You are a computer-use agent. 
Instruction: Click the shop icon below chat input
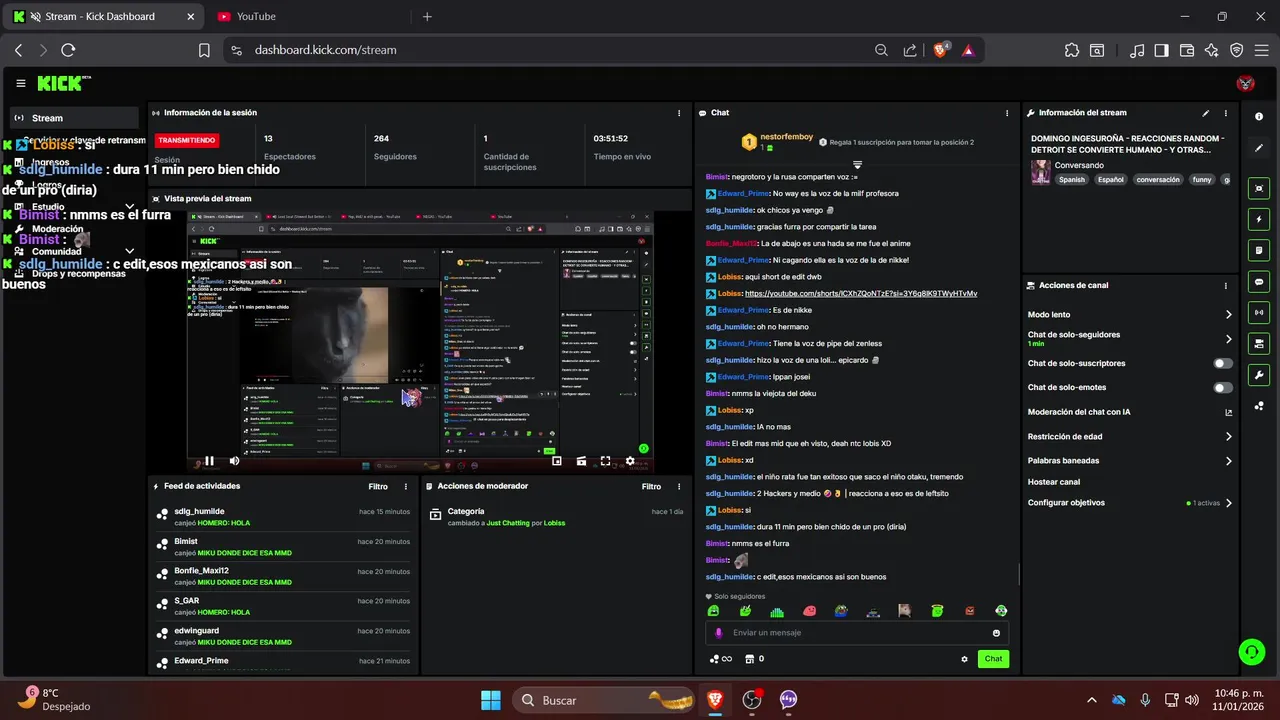749,659
